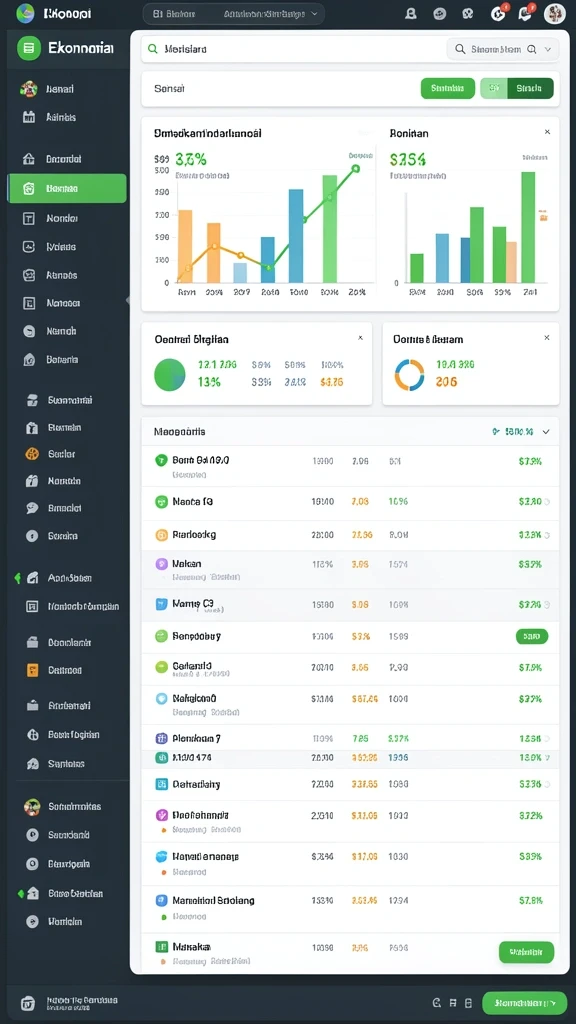Expand the chevron in Maeooöriis table header
This screenshot has width=576, height=1024.
pos(546,432)
